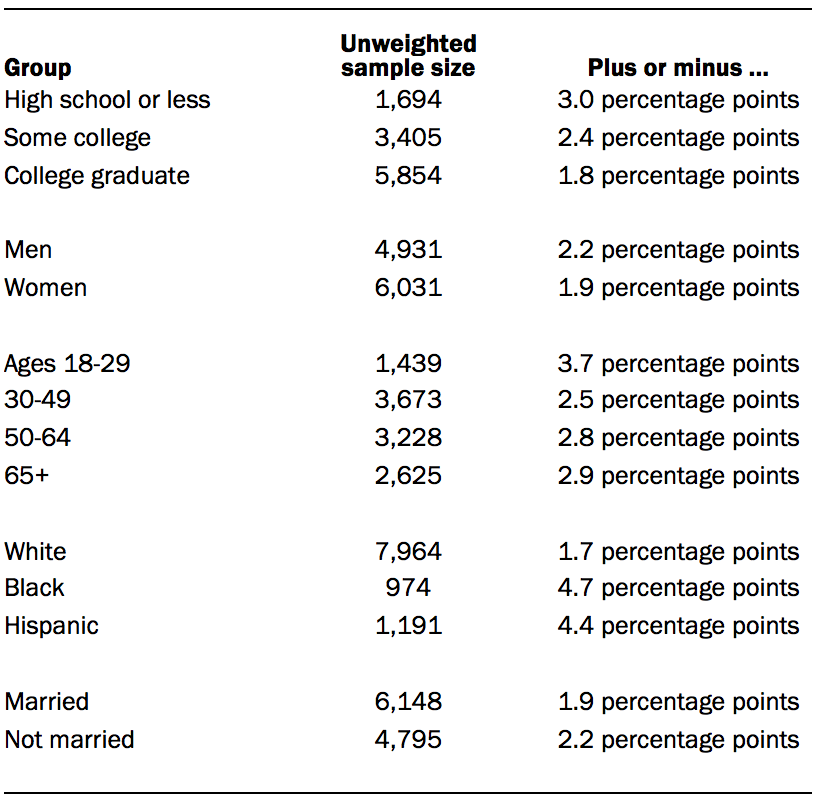Click the "Married" group label

pyautogui.click(x=47, y=702)
